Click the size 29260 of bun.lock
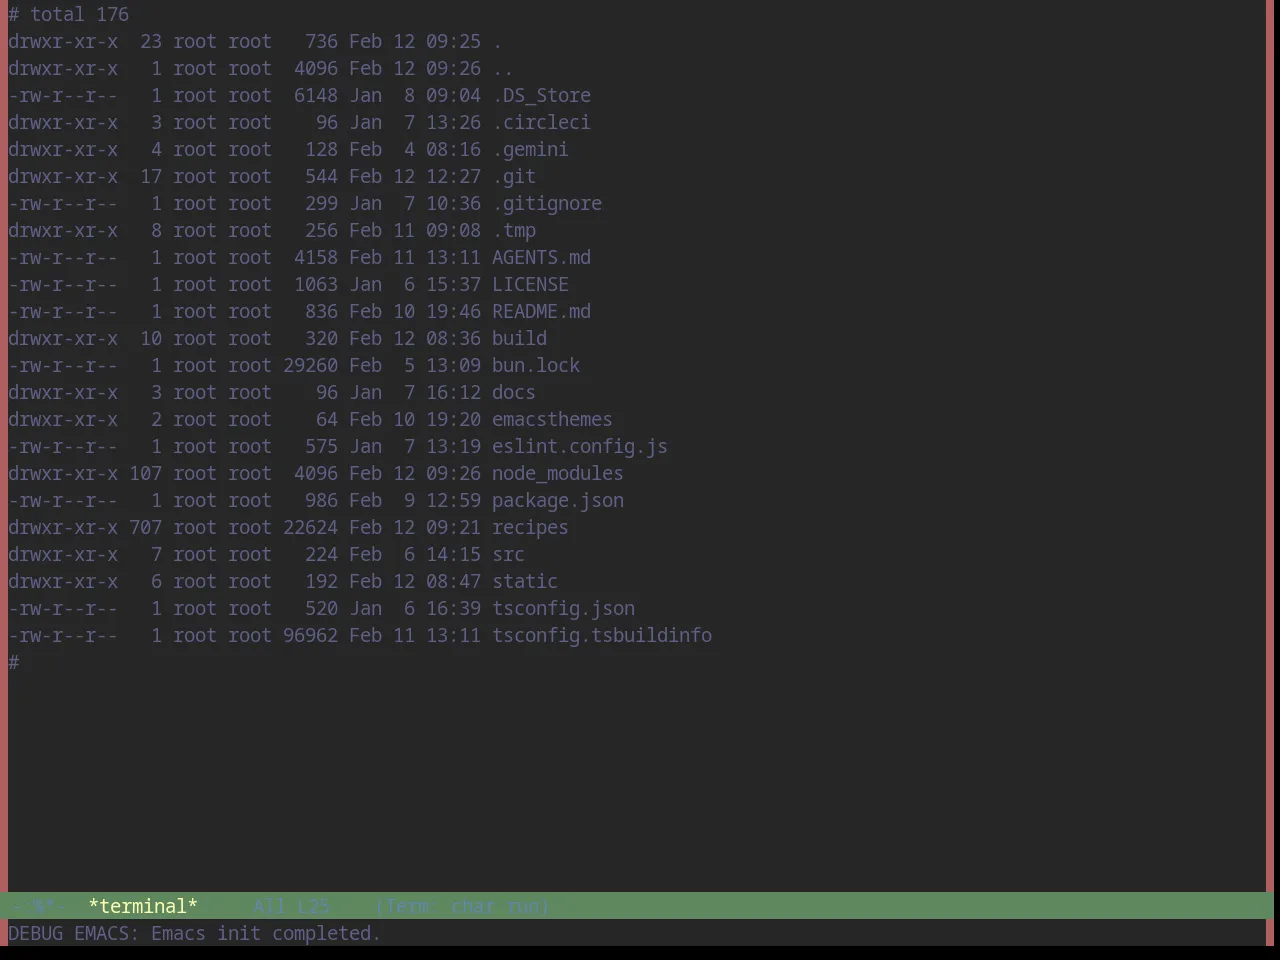This screenshot has height=960, width=1280. click(310, 365)
